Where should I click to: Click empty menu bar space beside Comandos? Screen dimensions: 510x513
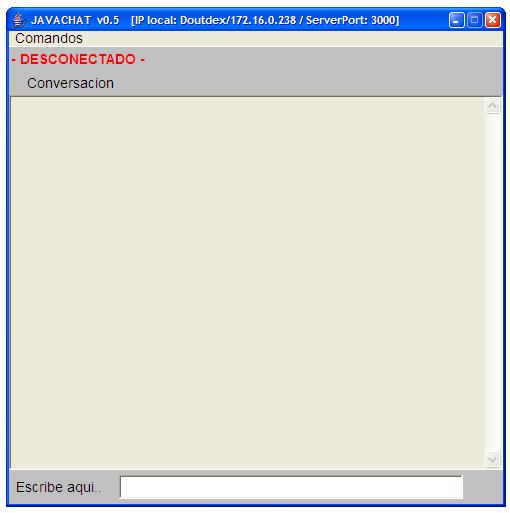point(293,38)
